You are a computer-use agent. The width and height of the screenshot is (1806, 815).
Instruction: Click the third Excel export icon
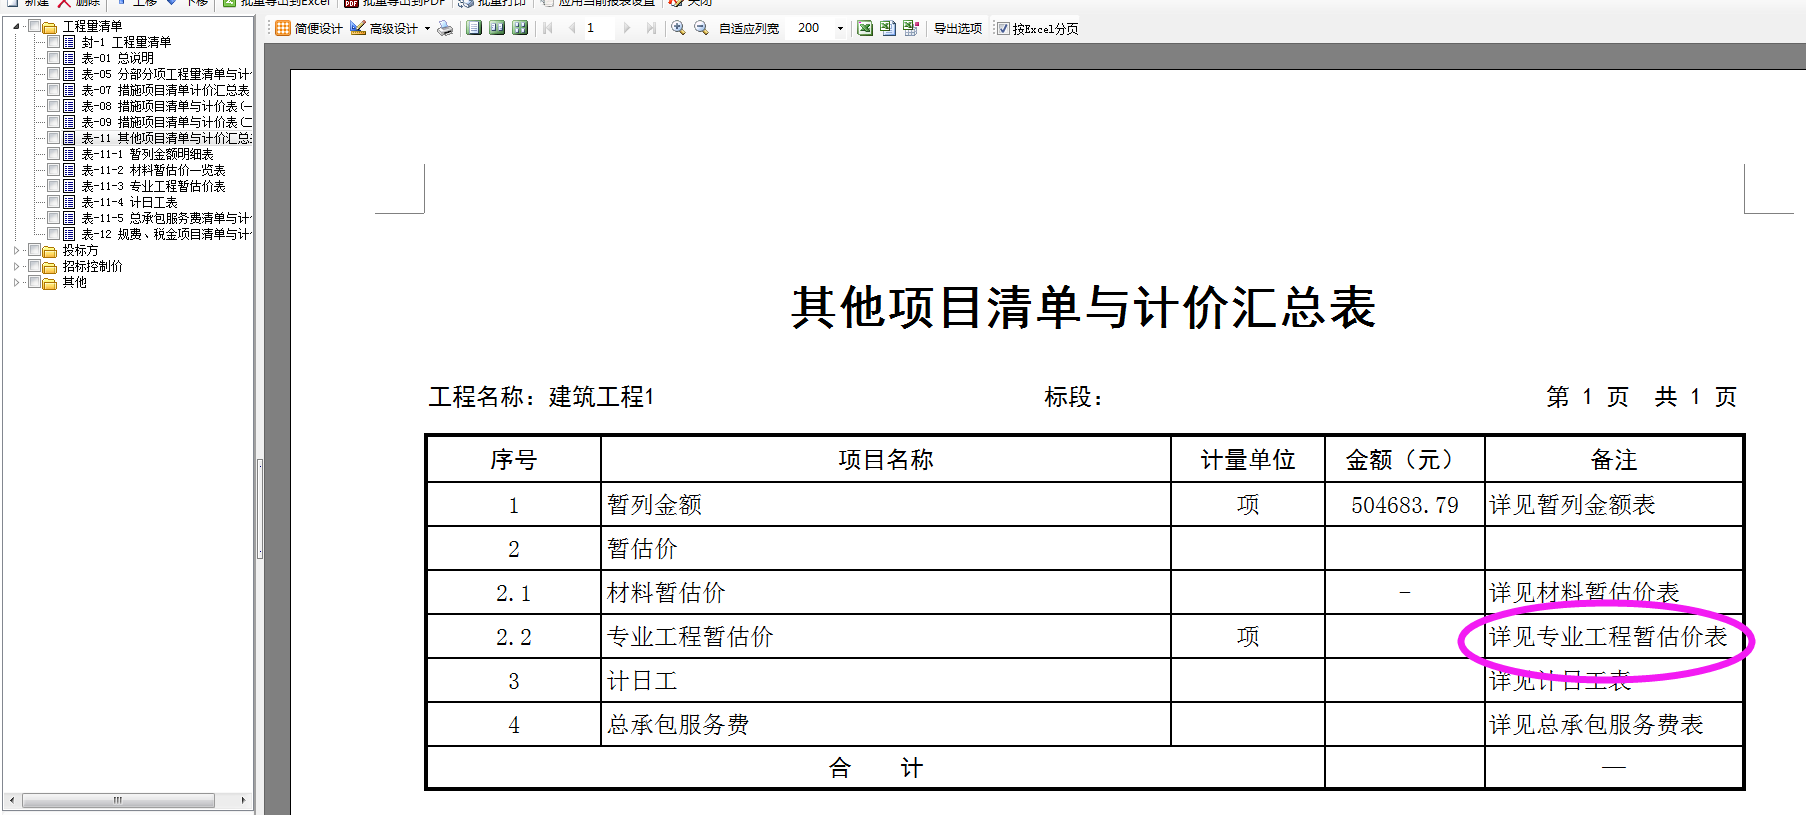click(911, 28)
